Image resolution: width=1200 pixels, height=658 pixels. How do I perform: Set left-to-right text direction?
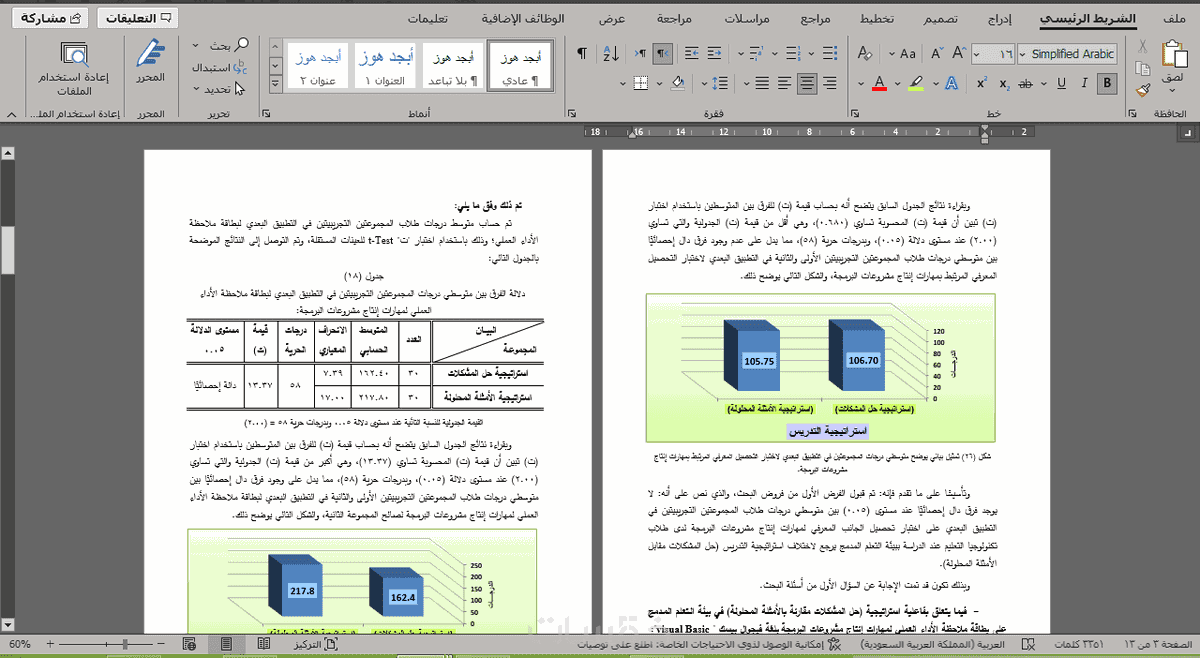[x=640, y=53]
